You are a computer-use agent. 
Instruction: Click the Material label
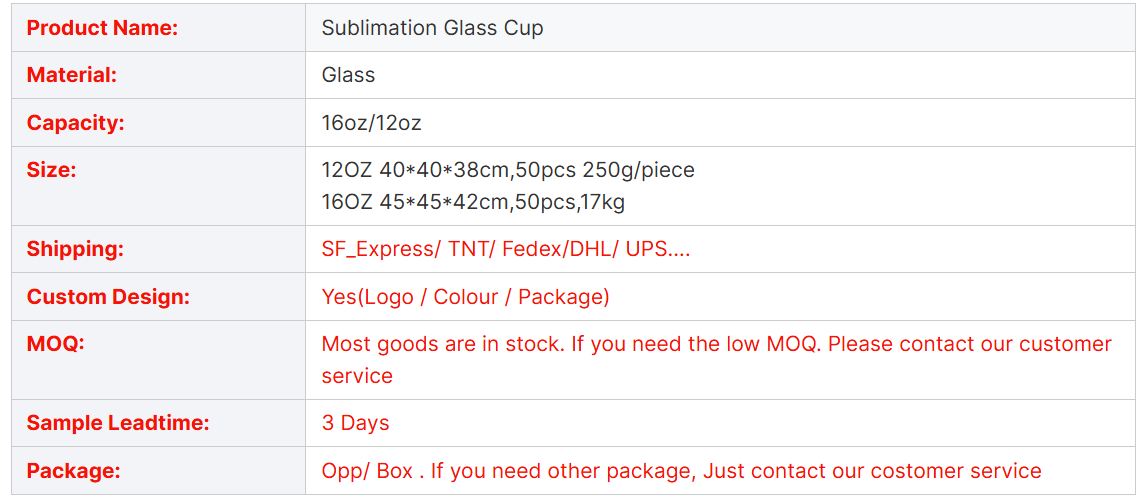[72, 75]
